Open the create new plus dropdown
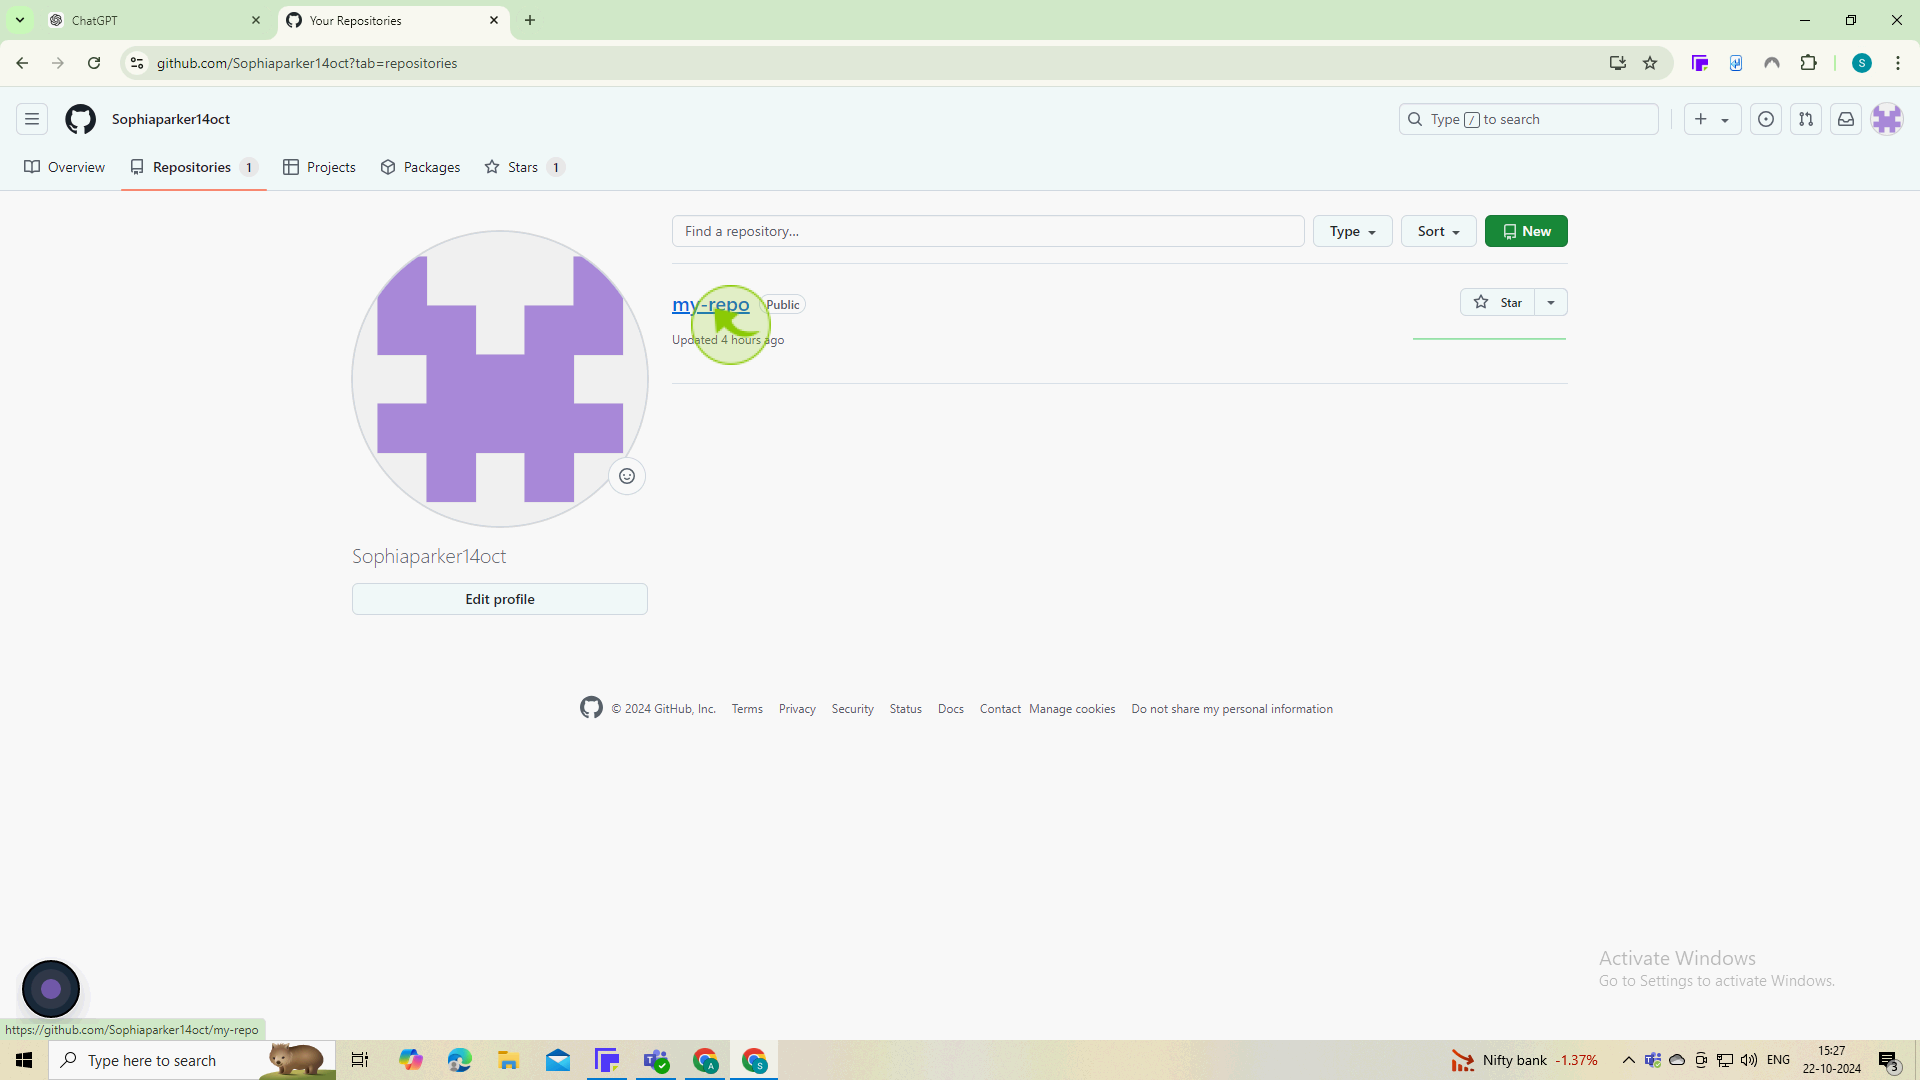 [x=1712, y=119]
